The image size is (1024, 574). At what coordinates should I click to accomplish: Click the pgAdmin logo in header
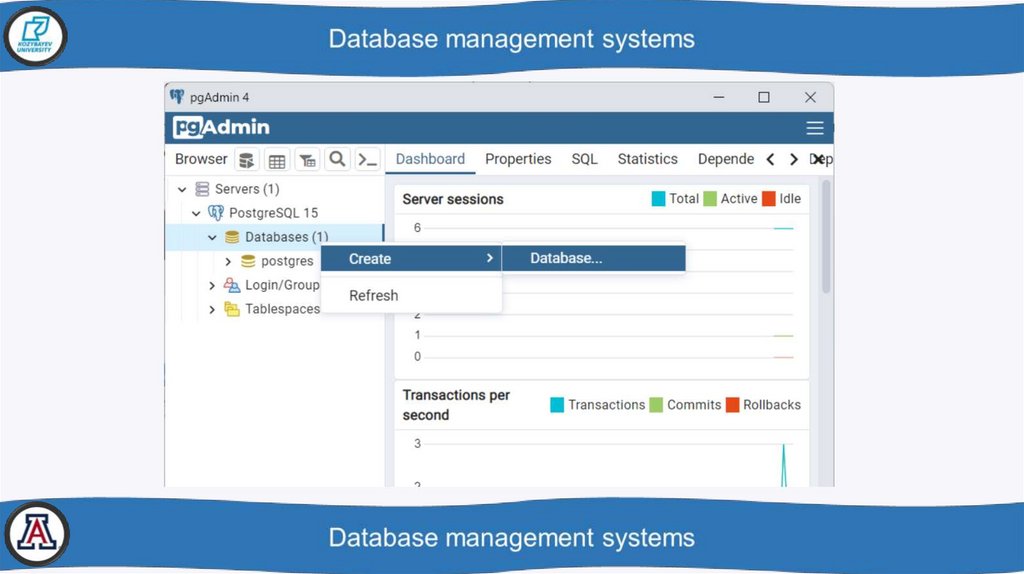click(221, 127)
